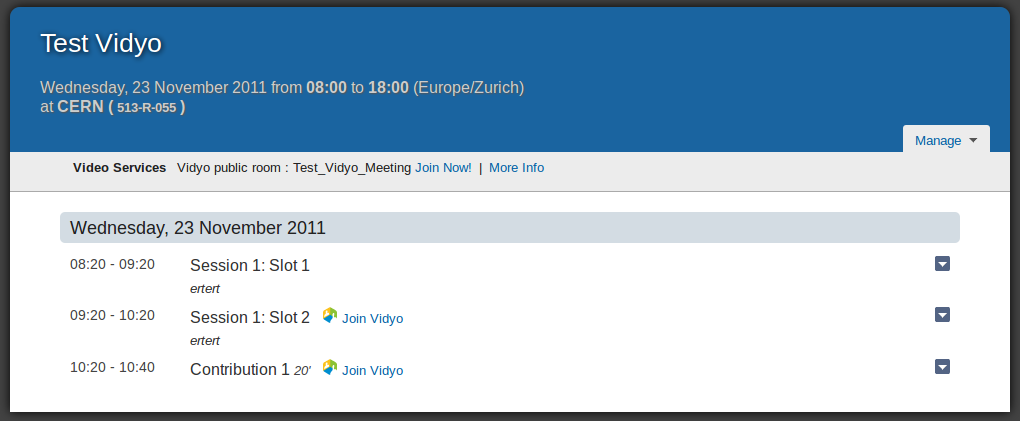The height and width of the screenshot is (421, 1020).
Task: Click the Test_Vidyo_Meeting room name
Action: click(352, 168)
